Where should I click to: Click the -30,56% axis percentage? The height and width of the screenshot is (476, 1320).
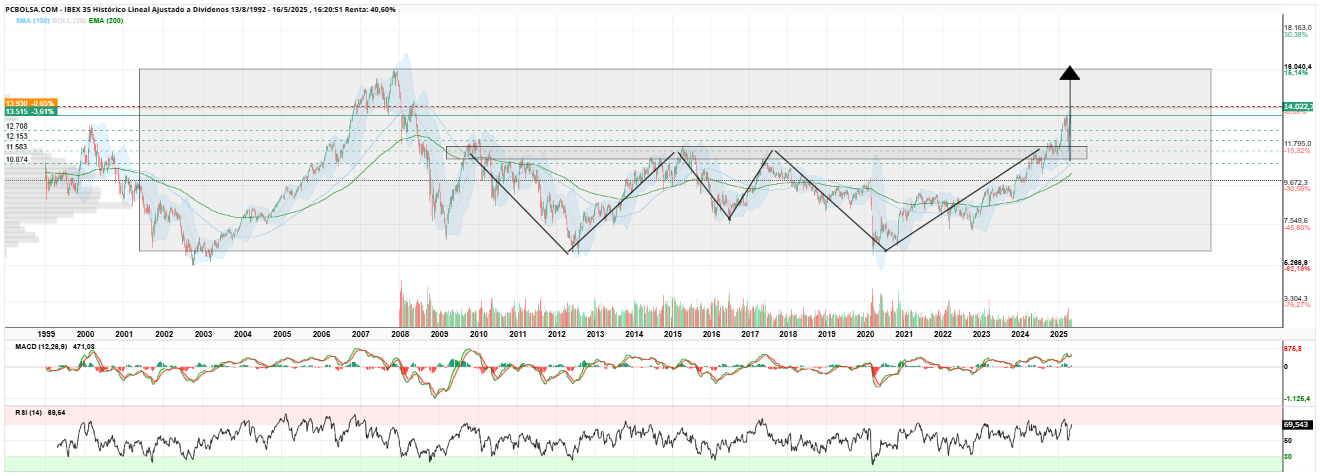point(1297,190)
